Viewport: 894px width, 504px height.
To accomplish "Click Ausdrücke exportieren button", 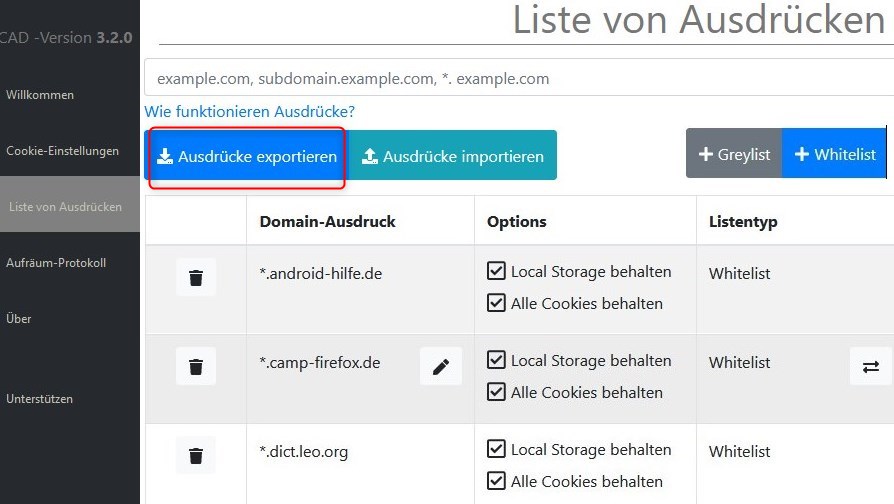I will pyautogui.click(x=247, y=157).
